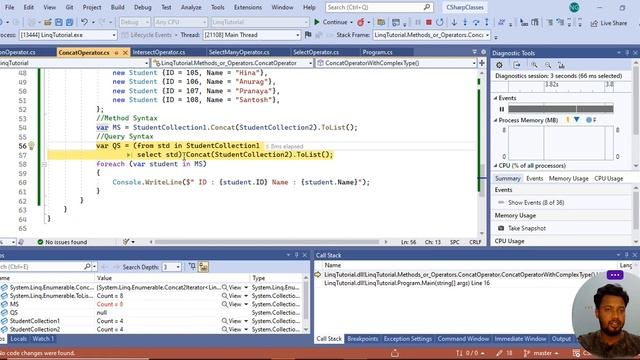The image size is (640, 360).
Task: Open the Stack Frame dropdown
Action: [431, 35]
